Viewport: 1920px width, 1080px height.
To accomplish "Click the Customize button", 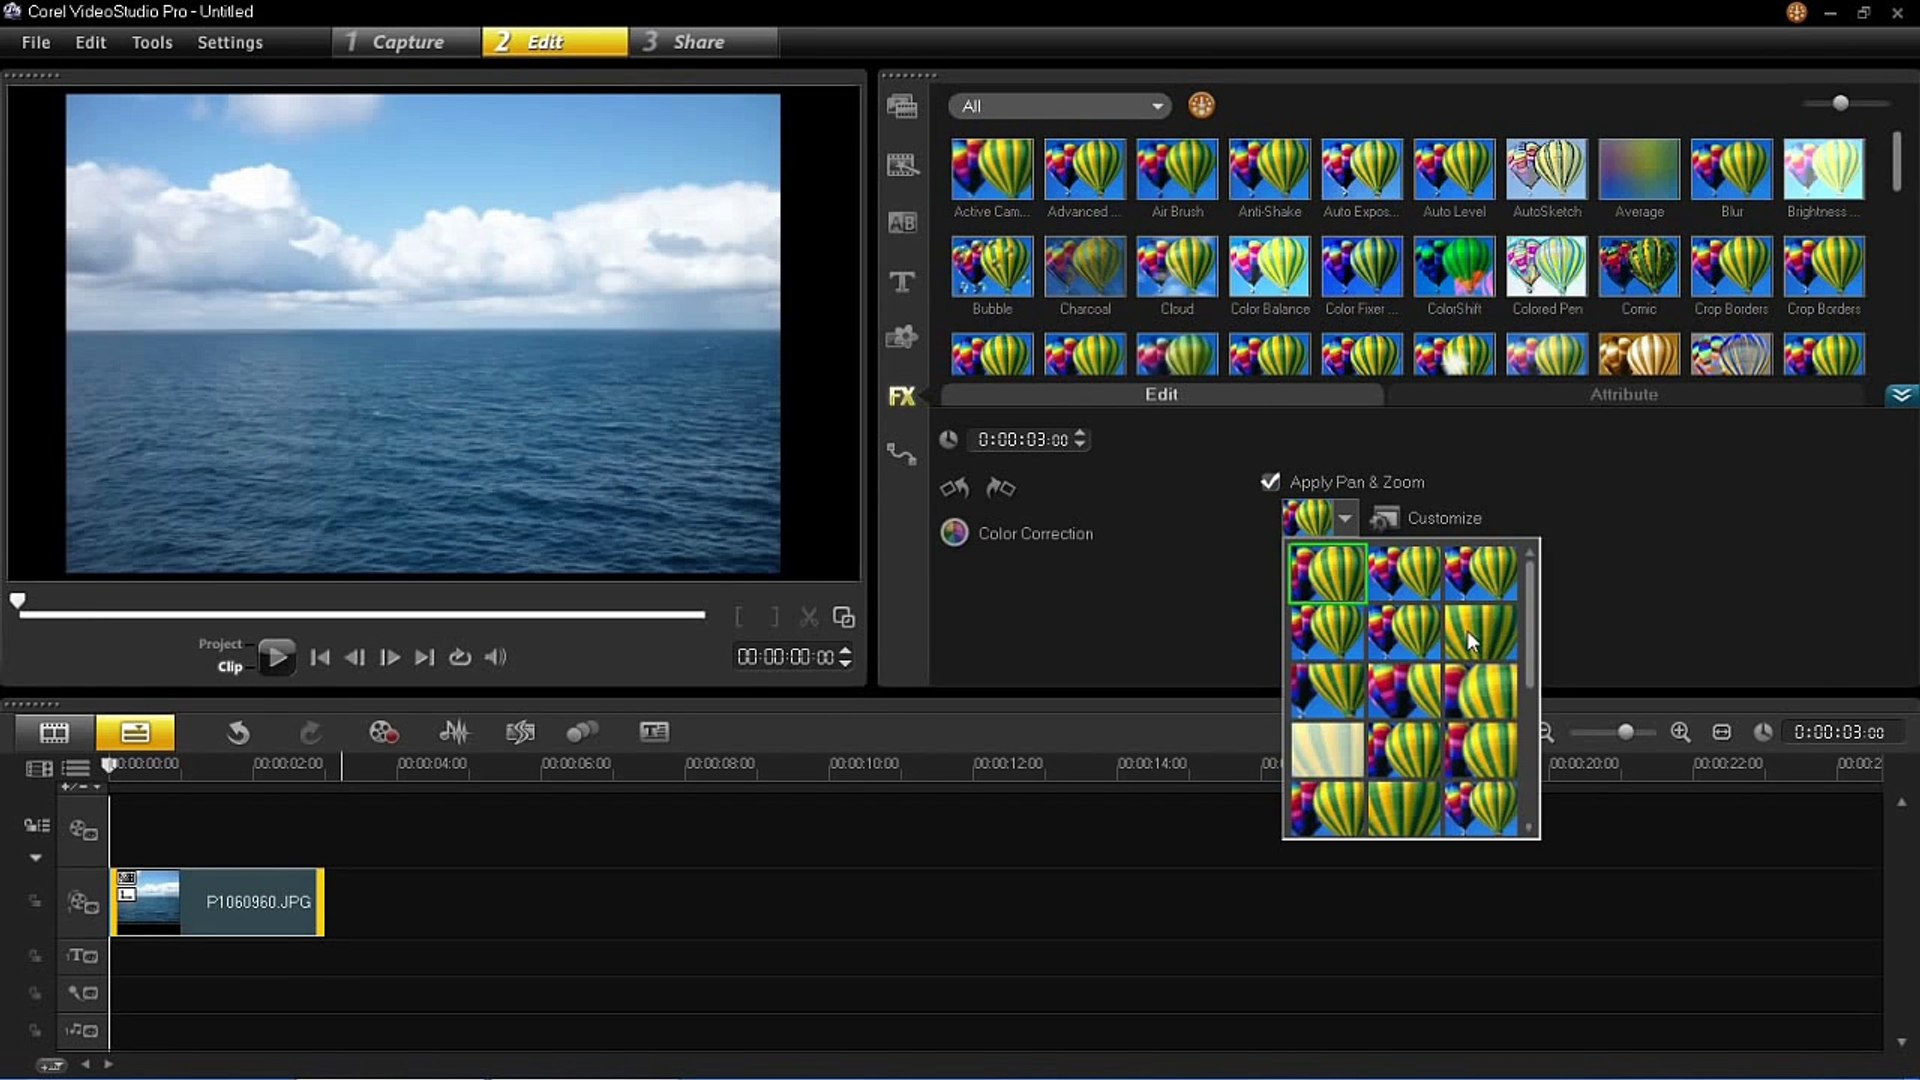I will (1428, 518).
